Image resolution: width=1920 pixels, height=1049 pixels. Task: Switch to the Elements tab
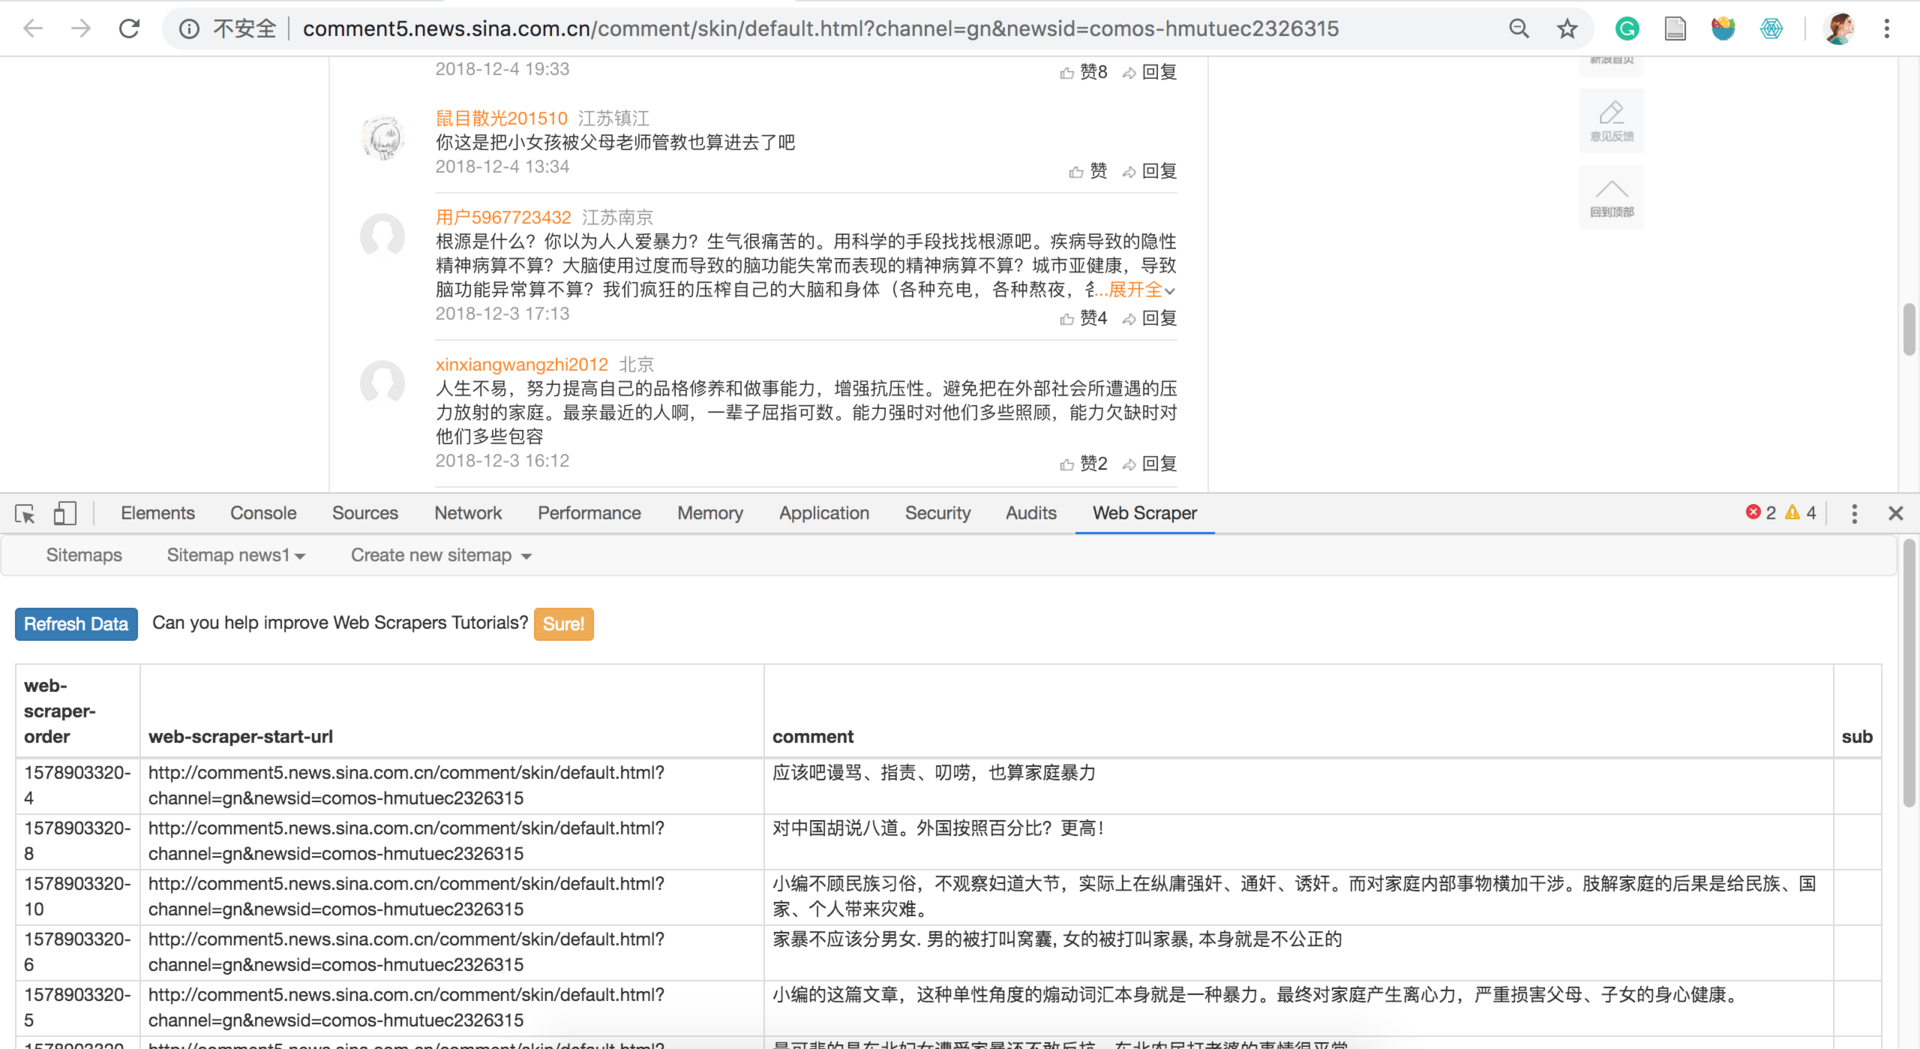point(158,513)
